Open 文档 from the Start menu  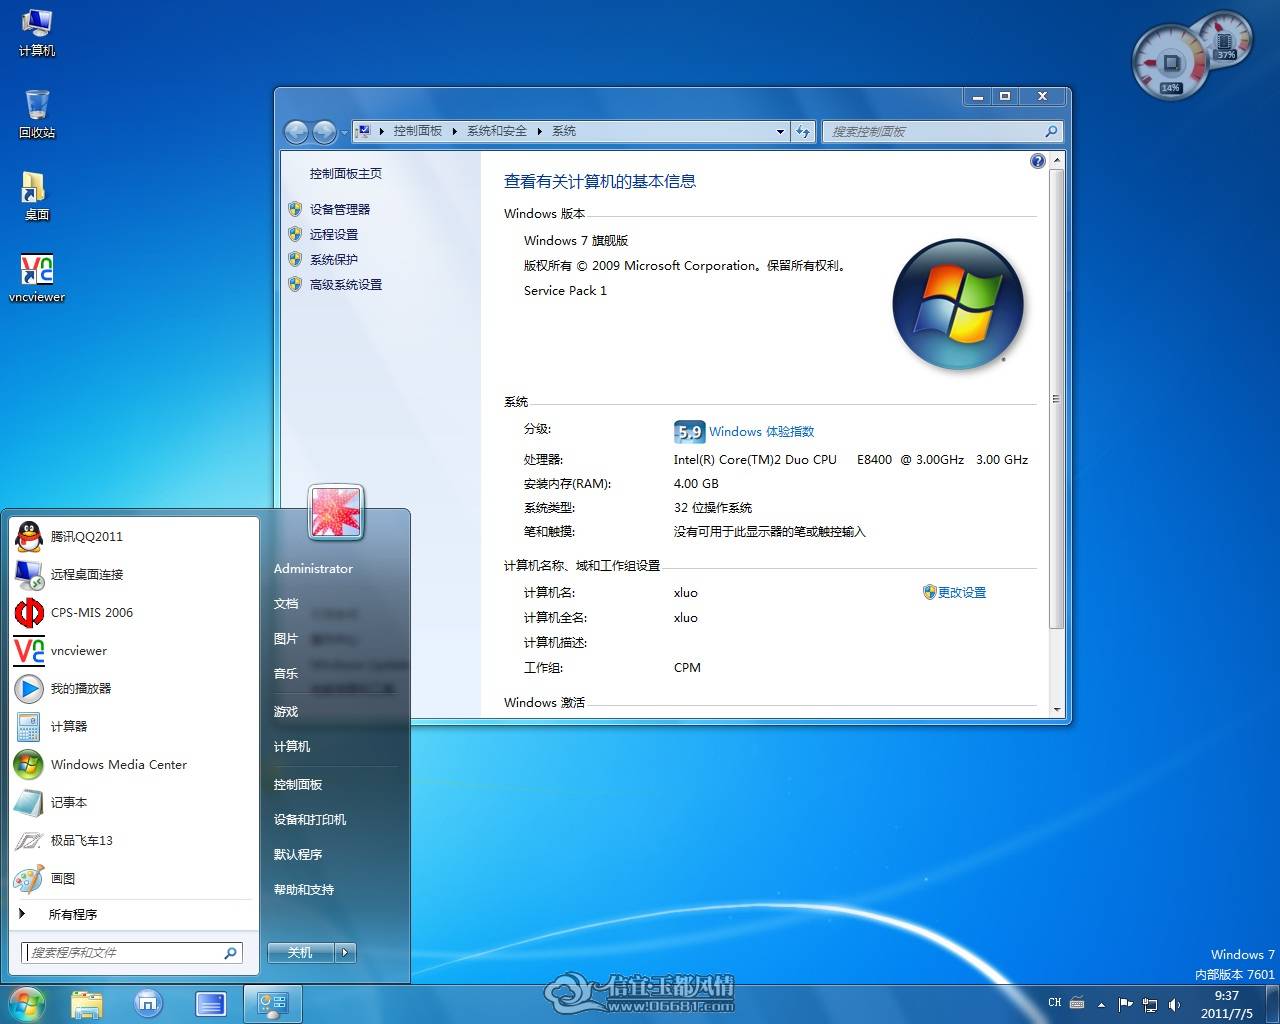286,603
